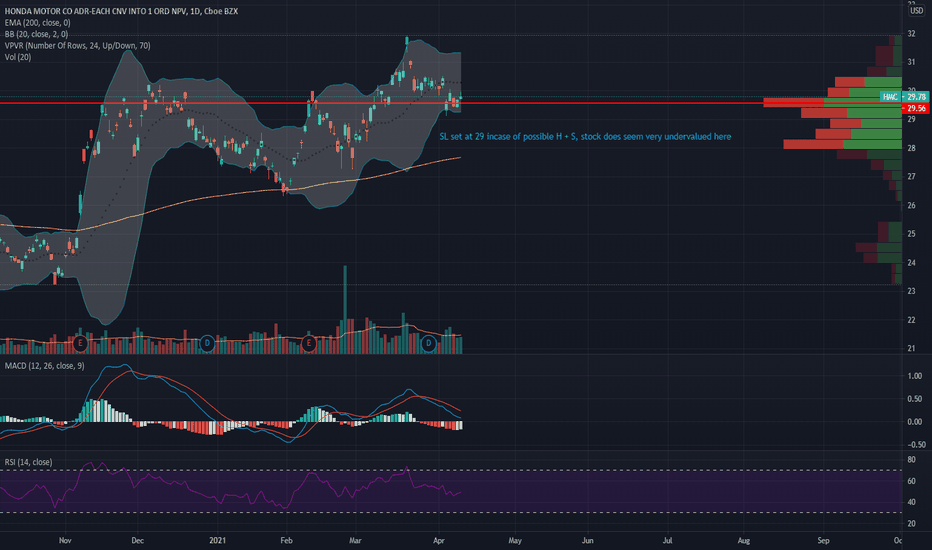Click the 25 level on price axis
This screenshot has width=932, height=550.
click(x=911, y=234)
